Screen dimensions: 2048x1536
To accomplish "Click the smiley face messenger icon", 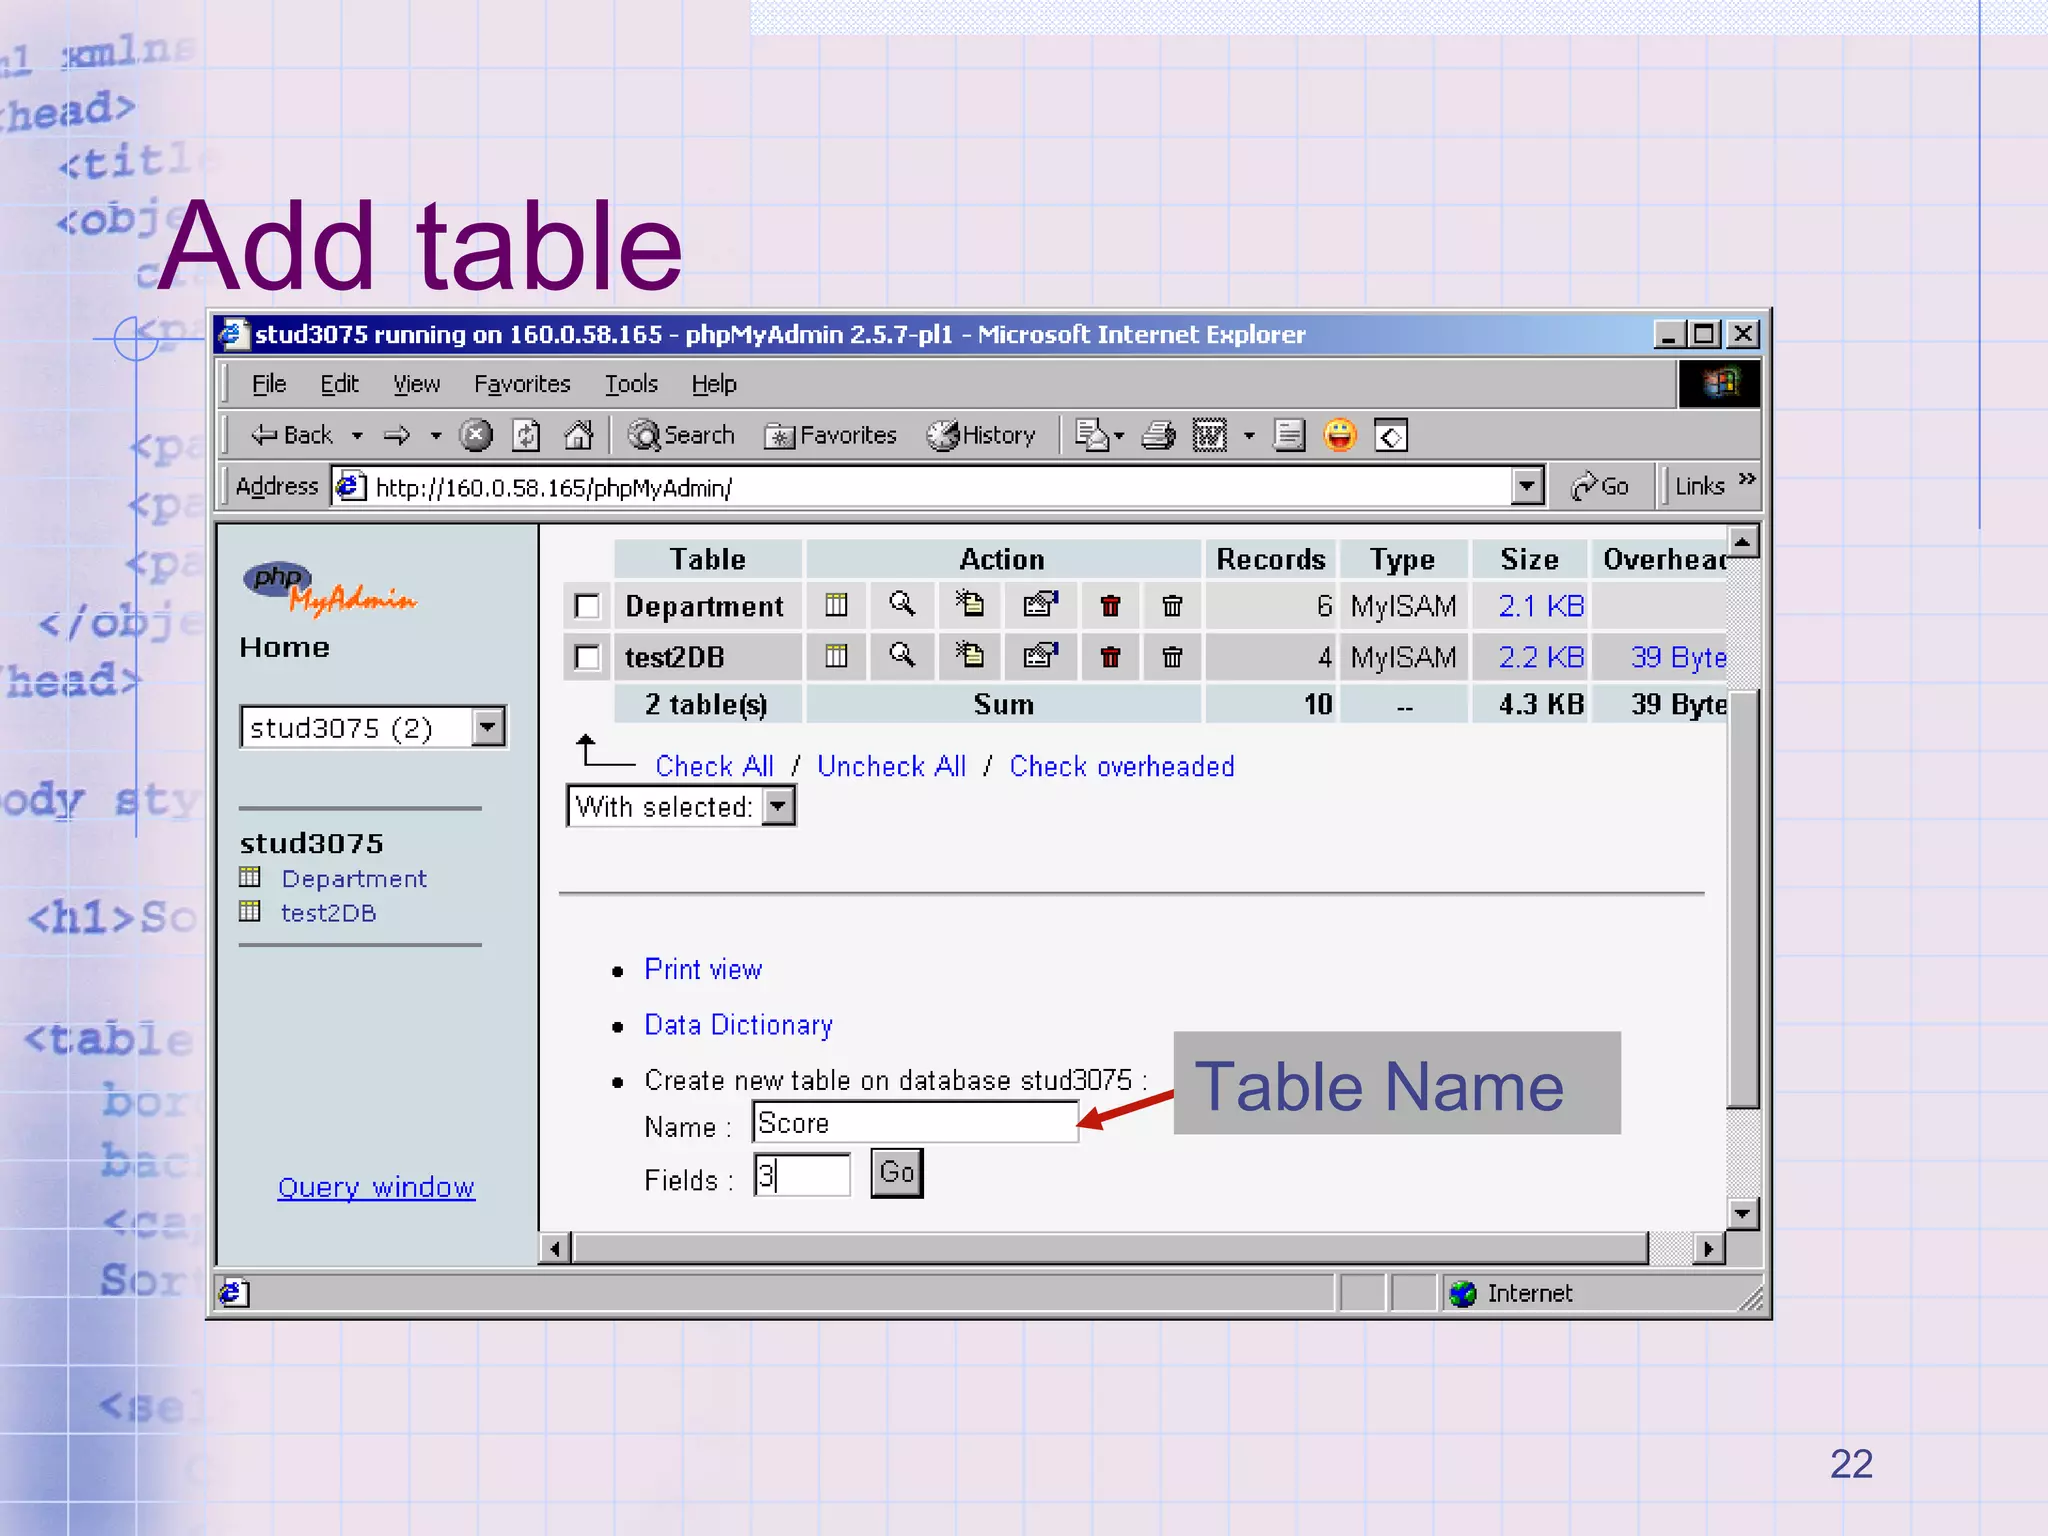I will (1340, 435).
